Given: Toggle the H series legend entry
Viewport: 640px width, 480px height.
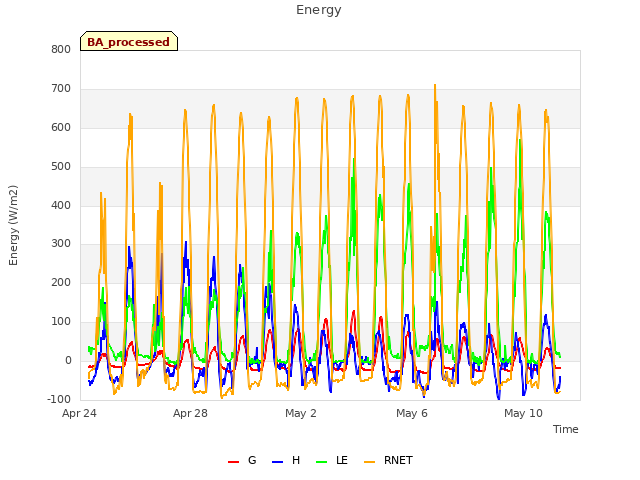Looking at the screenshot, I should pos(286,460).
